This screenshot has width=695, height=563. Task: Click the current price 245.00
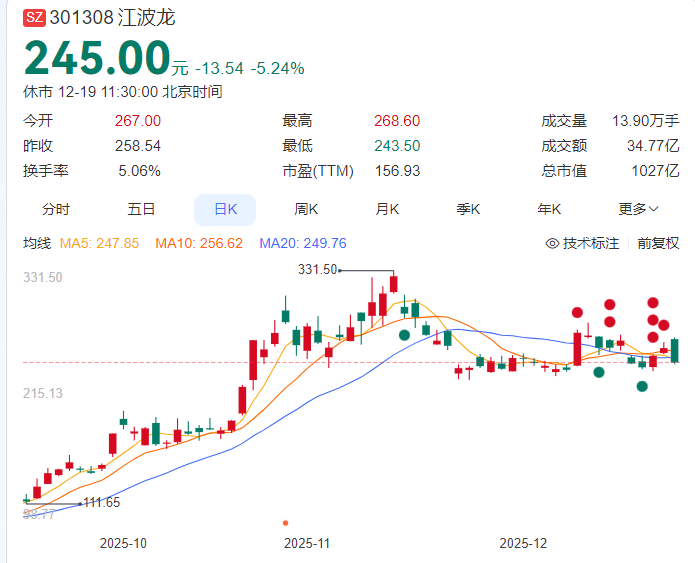[x=97, y=58]
